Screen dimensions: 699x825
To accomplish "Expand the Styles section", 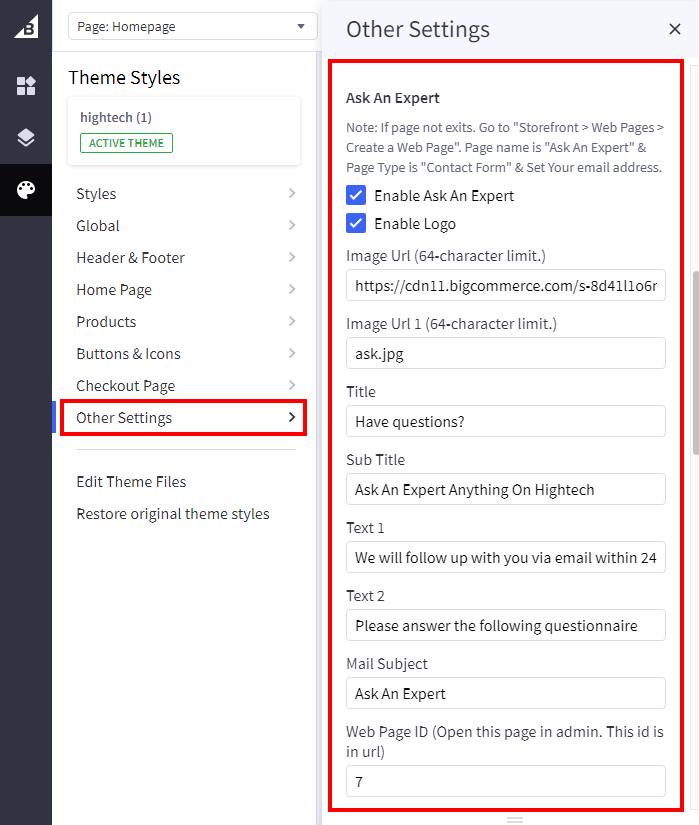I will coord(186,194).
